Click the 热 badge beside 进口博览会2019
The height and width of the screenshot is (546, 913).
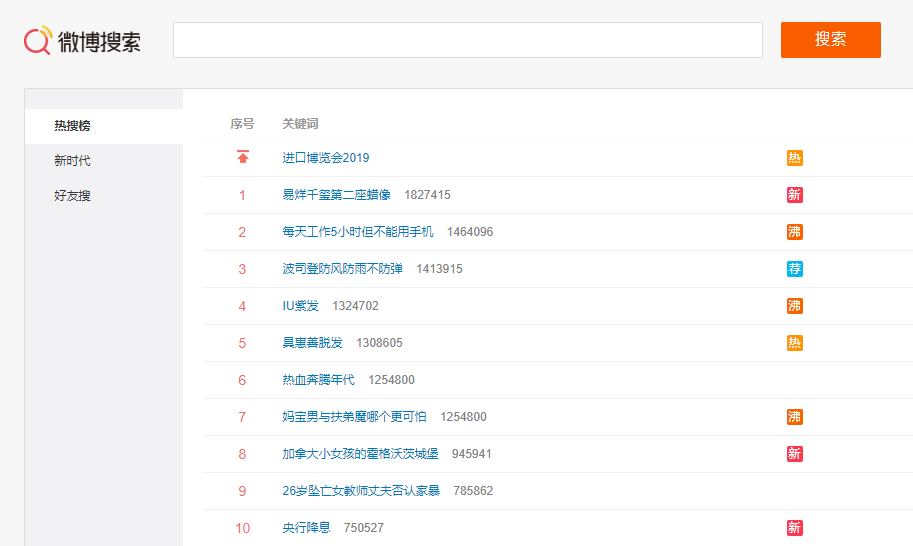coord(794,158)
